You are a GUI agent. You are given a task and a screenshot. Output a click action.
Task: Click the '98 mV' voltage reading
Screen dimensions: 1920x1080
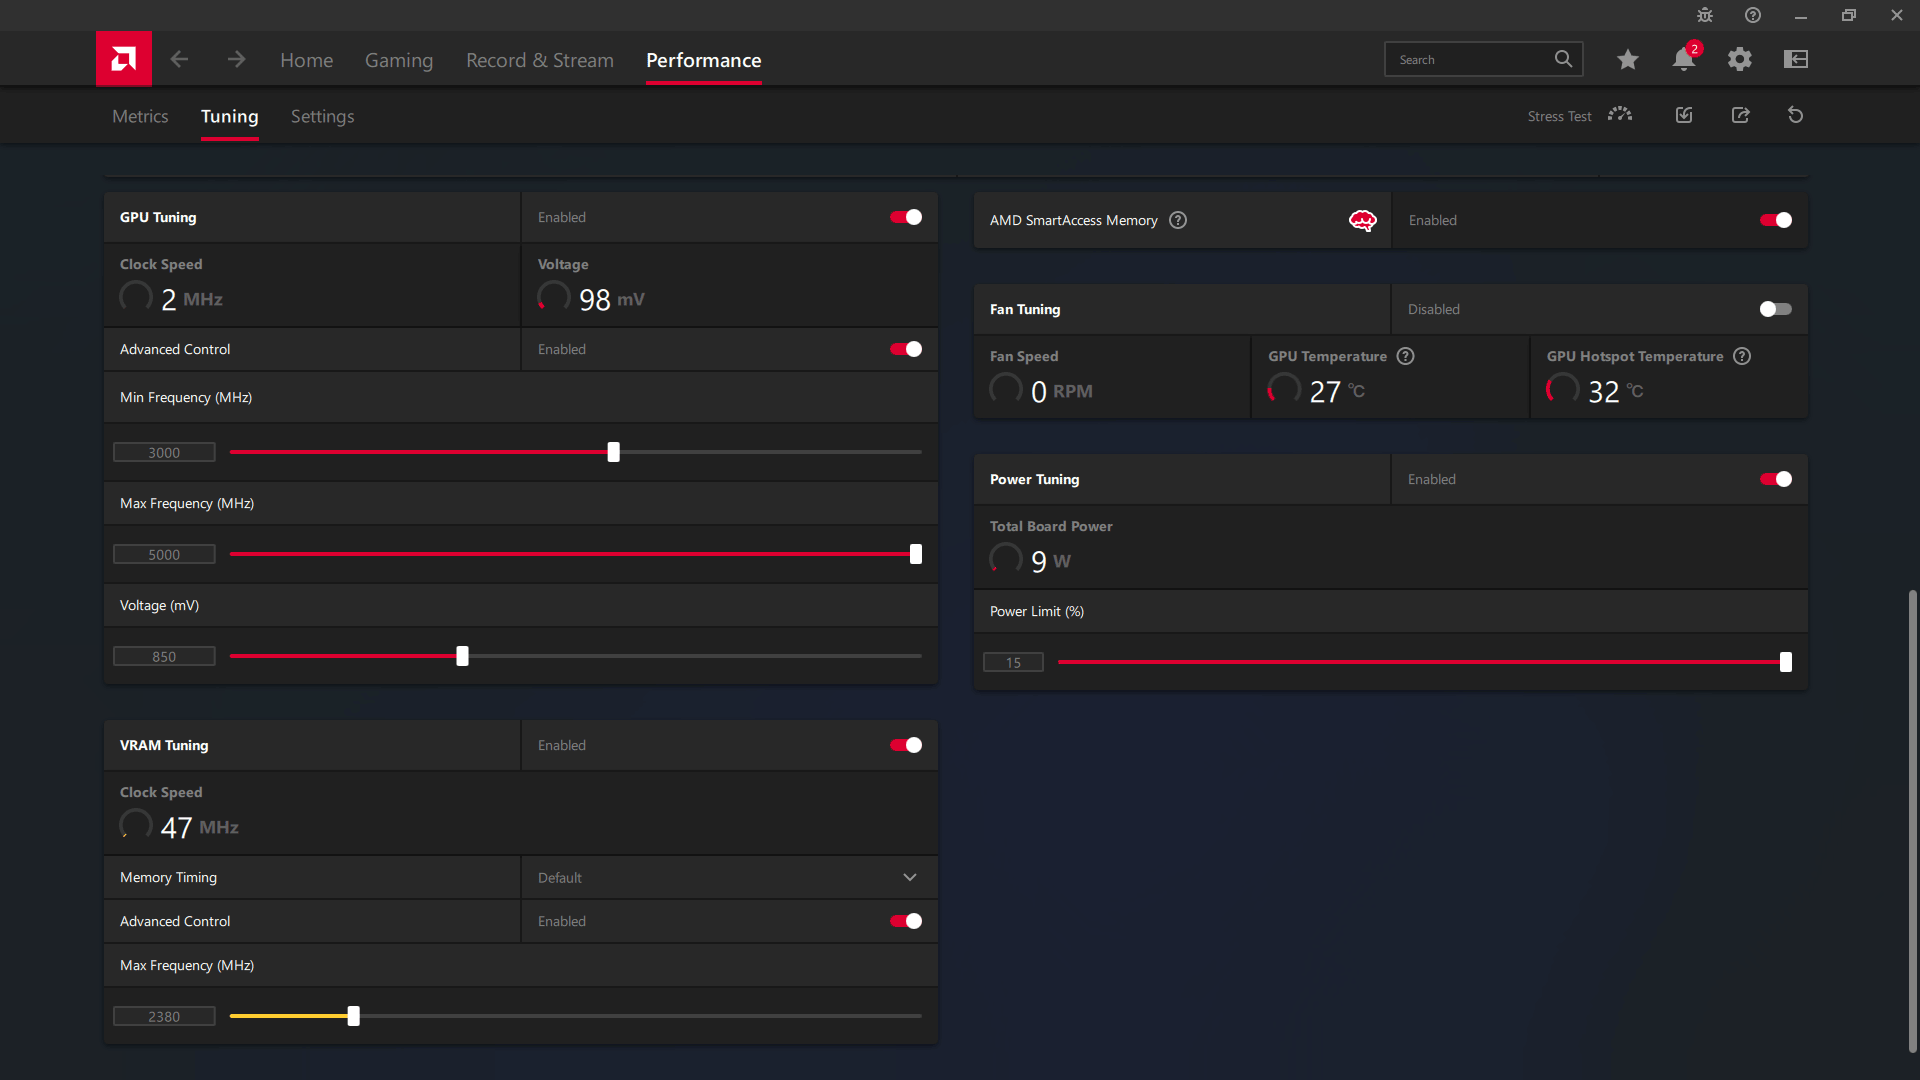point(611,299)
